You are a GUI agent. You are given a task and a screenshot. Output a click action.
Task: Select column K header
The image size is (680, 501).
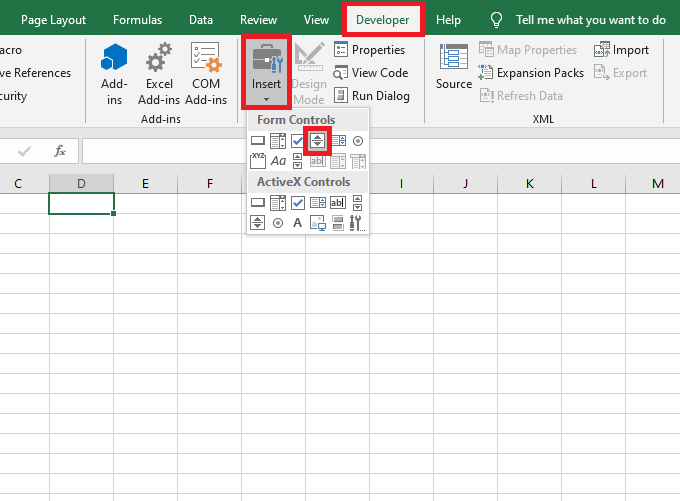(x=530, y=183)
